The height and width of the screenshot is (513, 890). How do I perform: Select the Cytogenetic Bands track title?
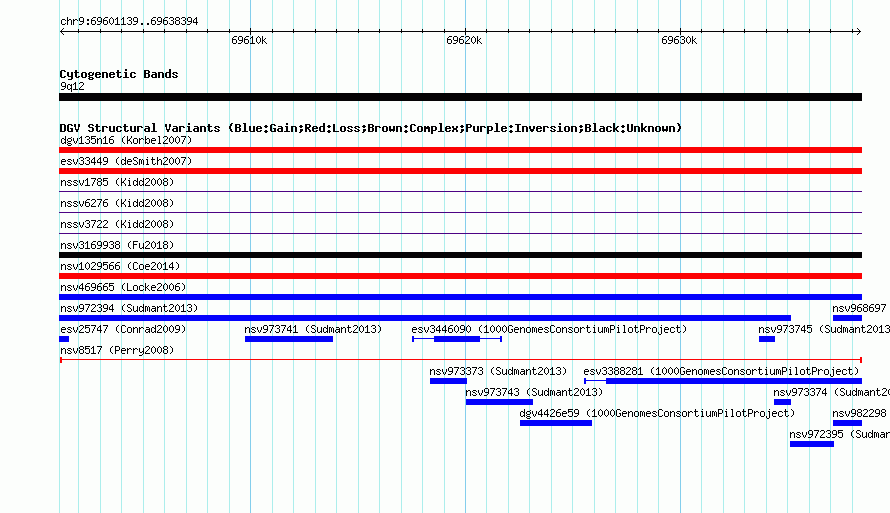[119, 74]
